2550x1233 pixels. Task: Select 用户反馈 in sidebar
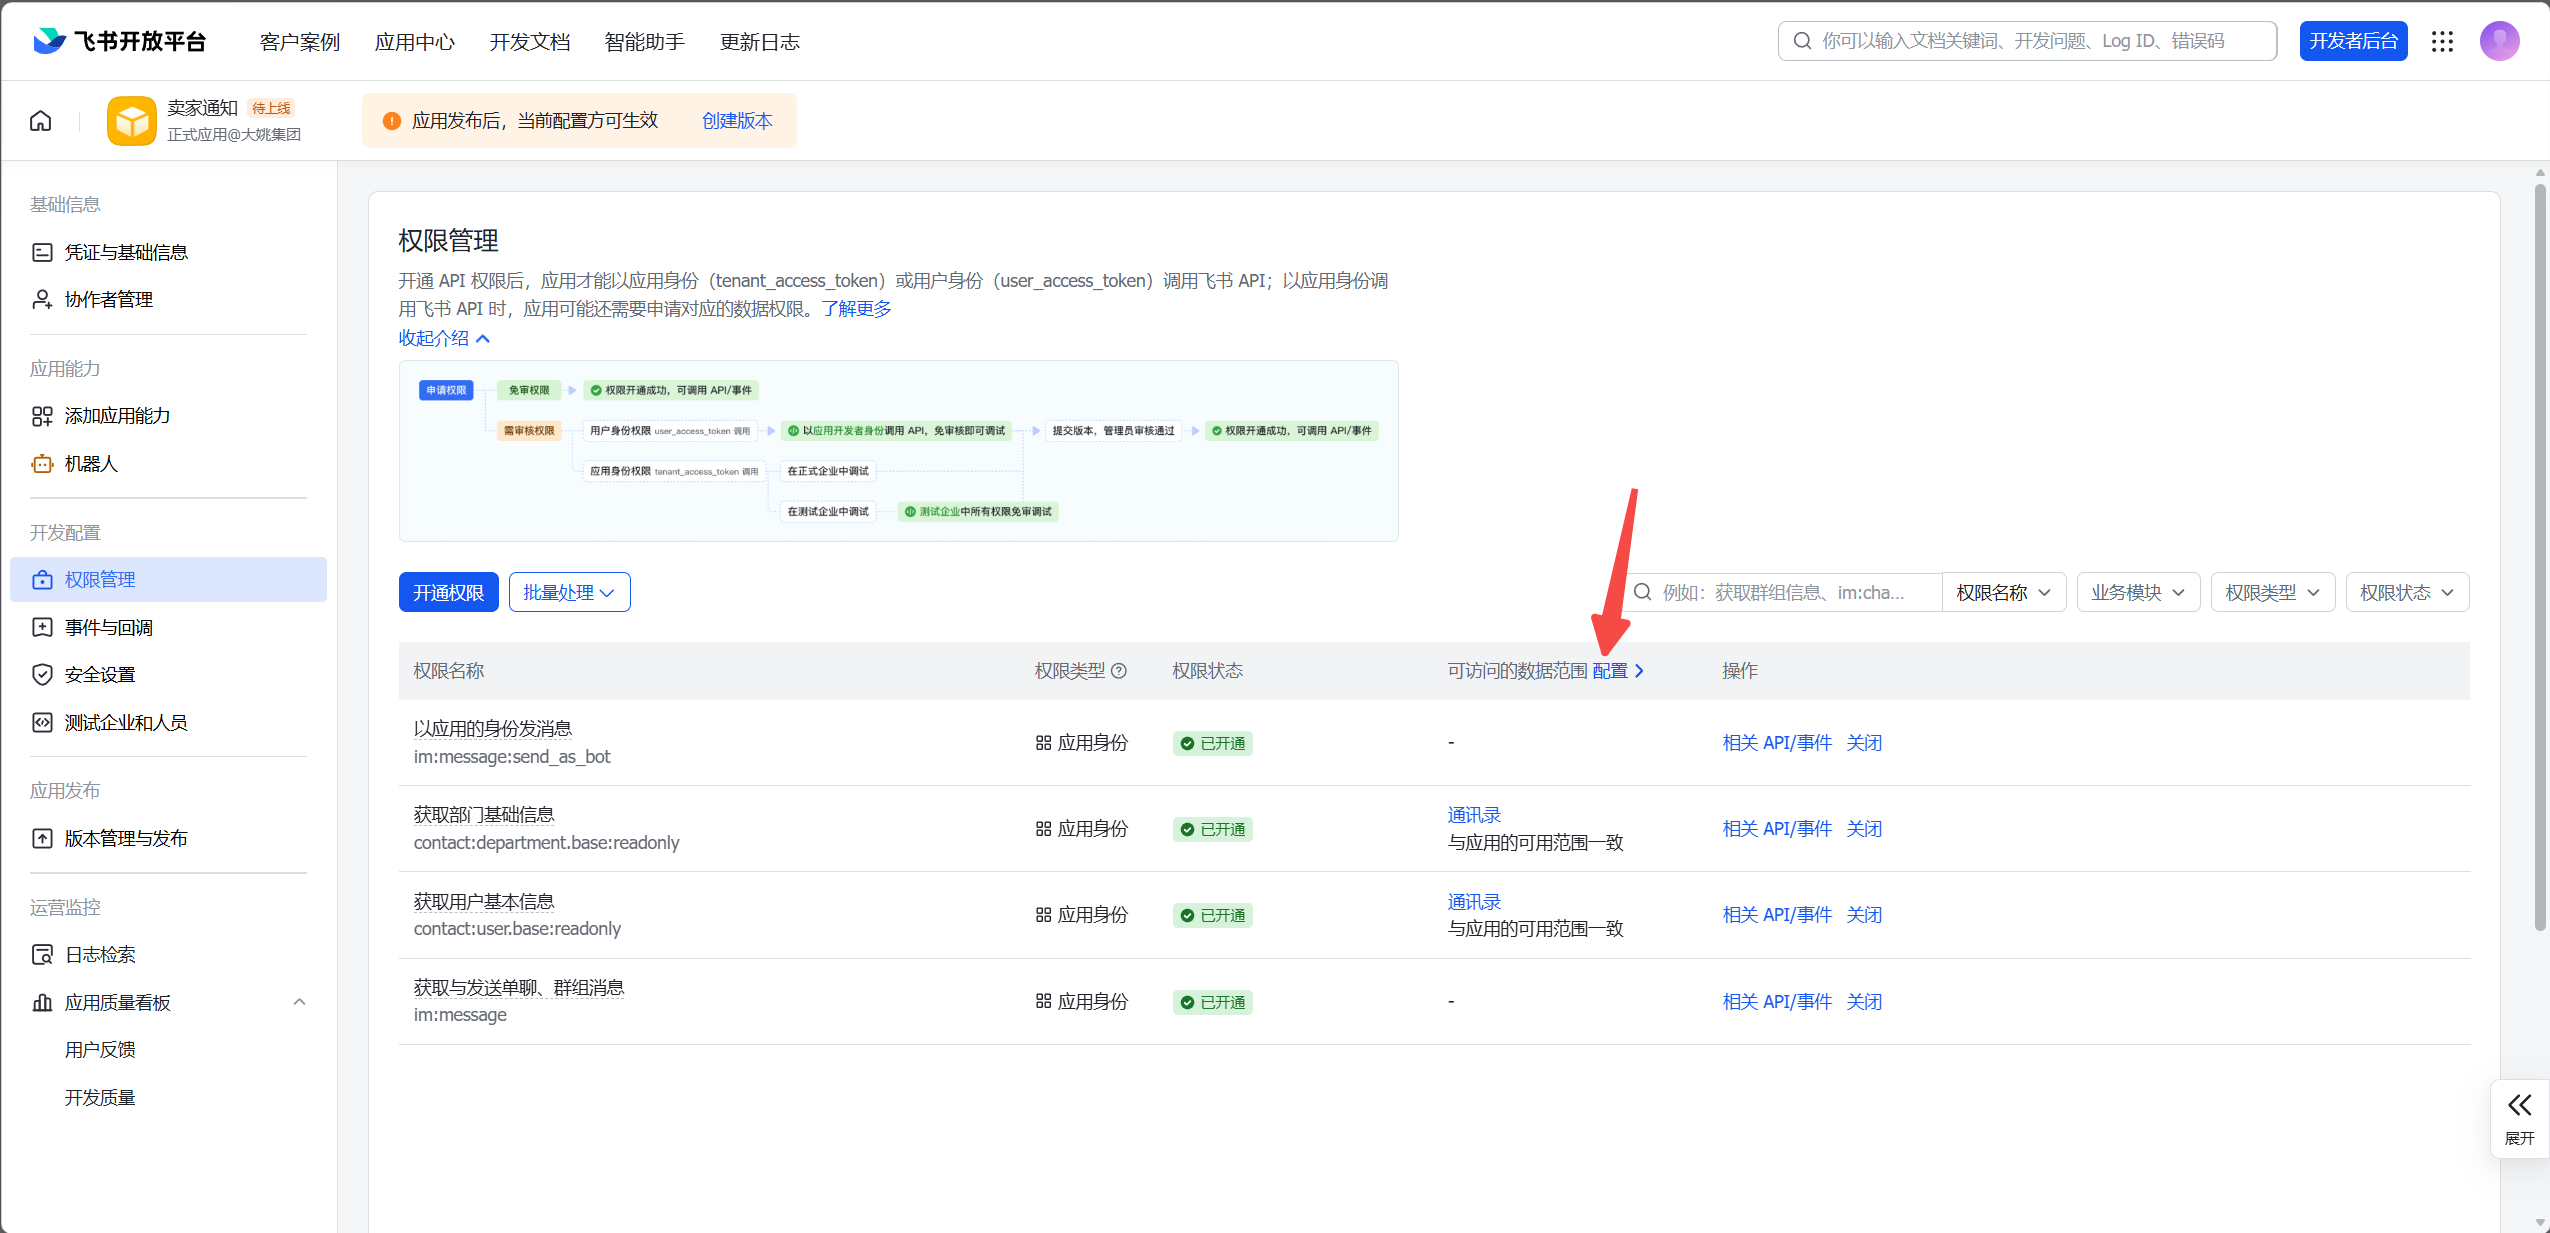point(100,1050)
